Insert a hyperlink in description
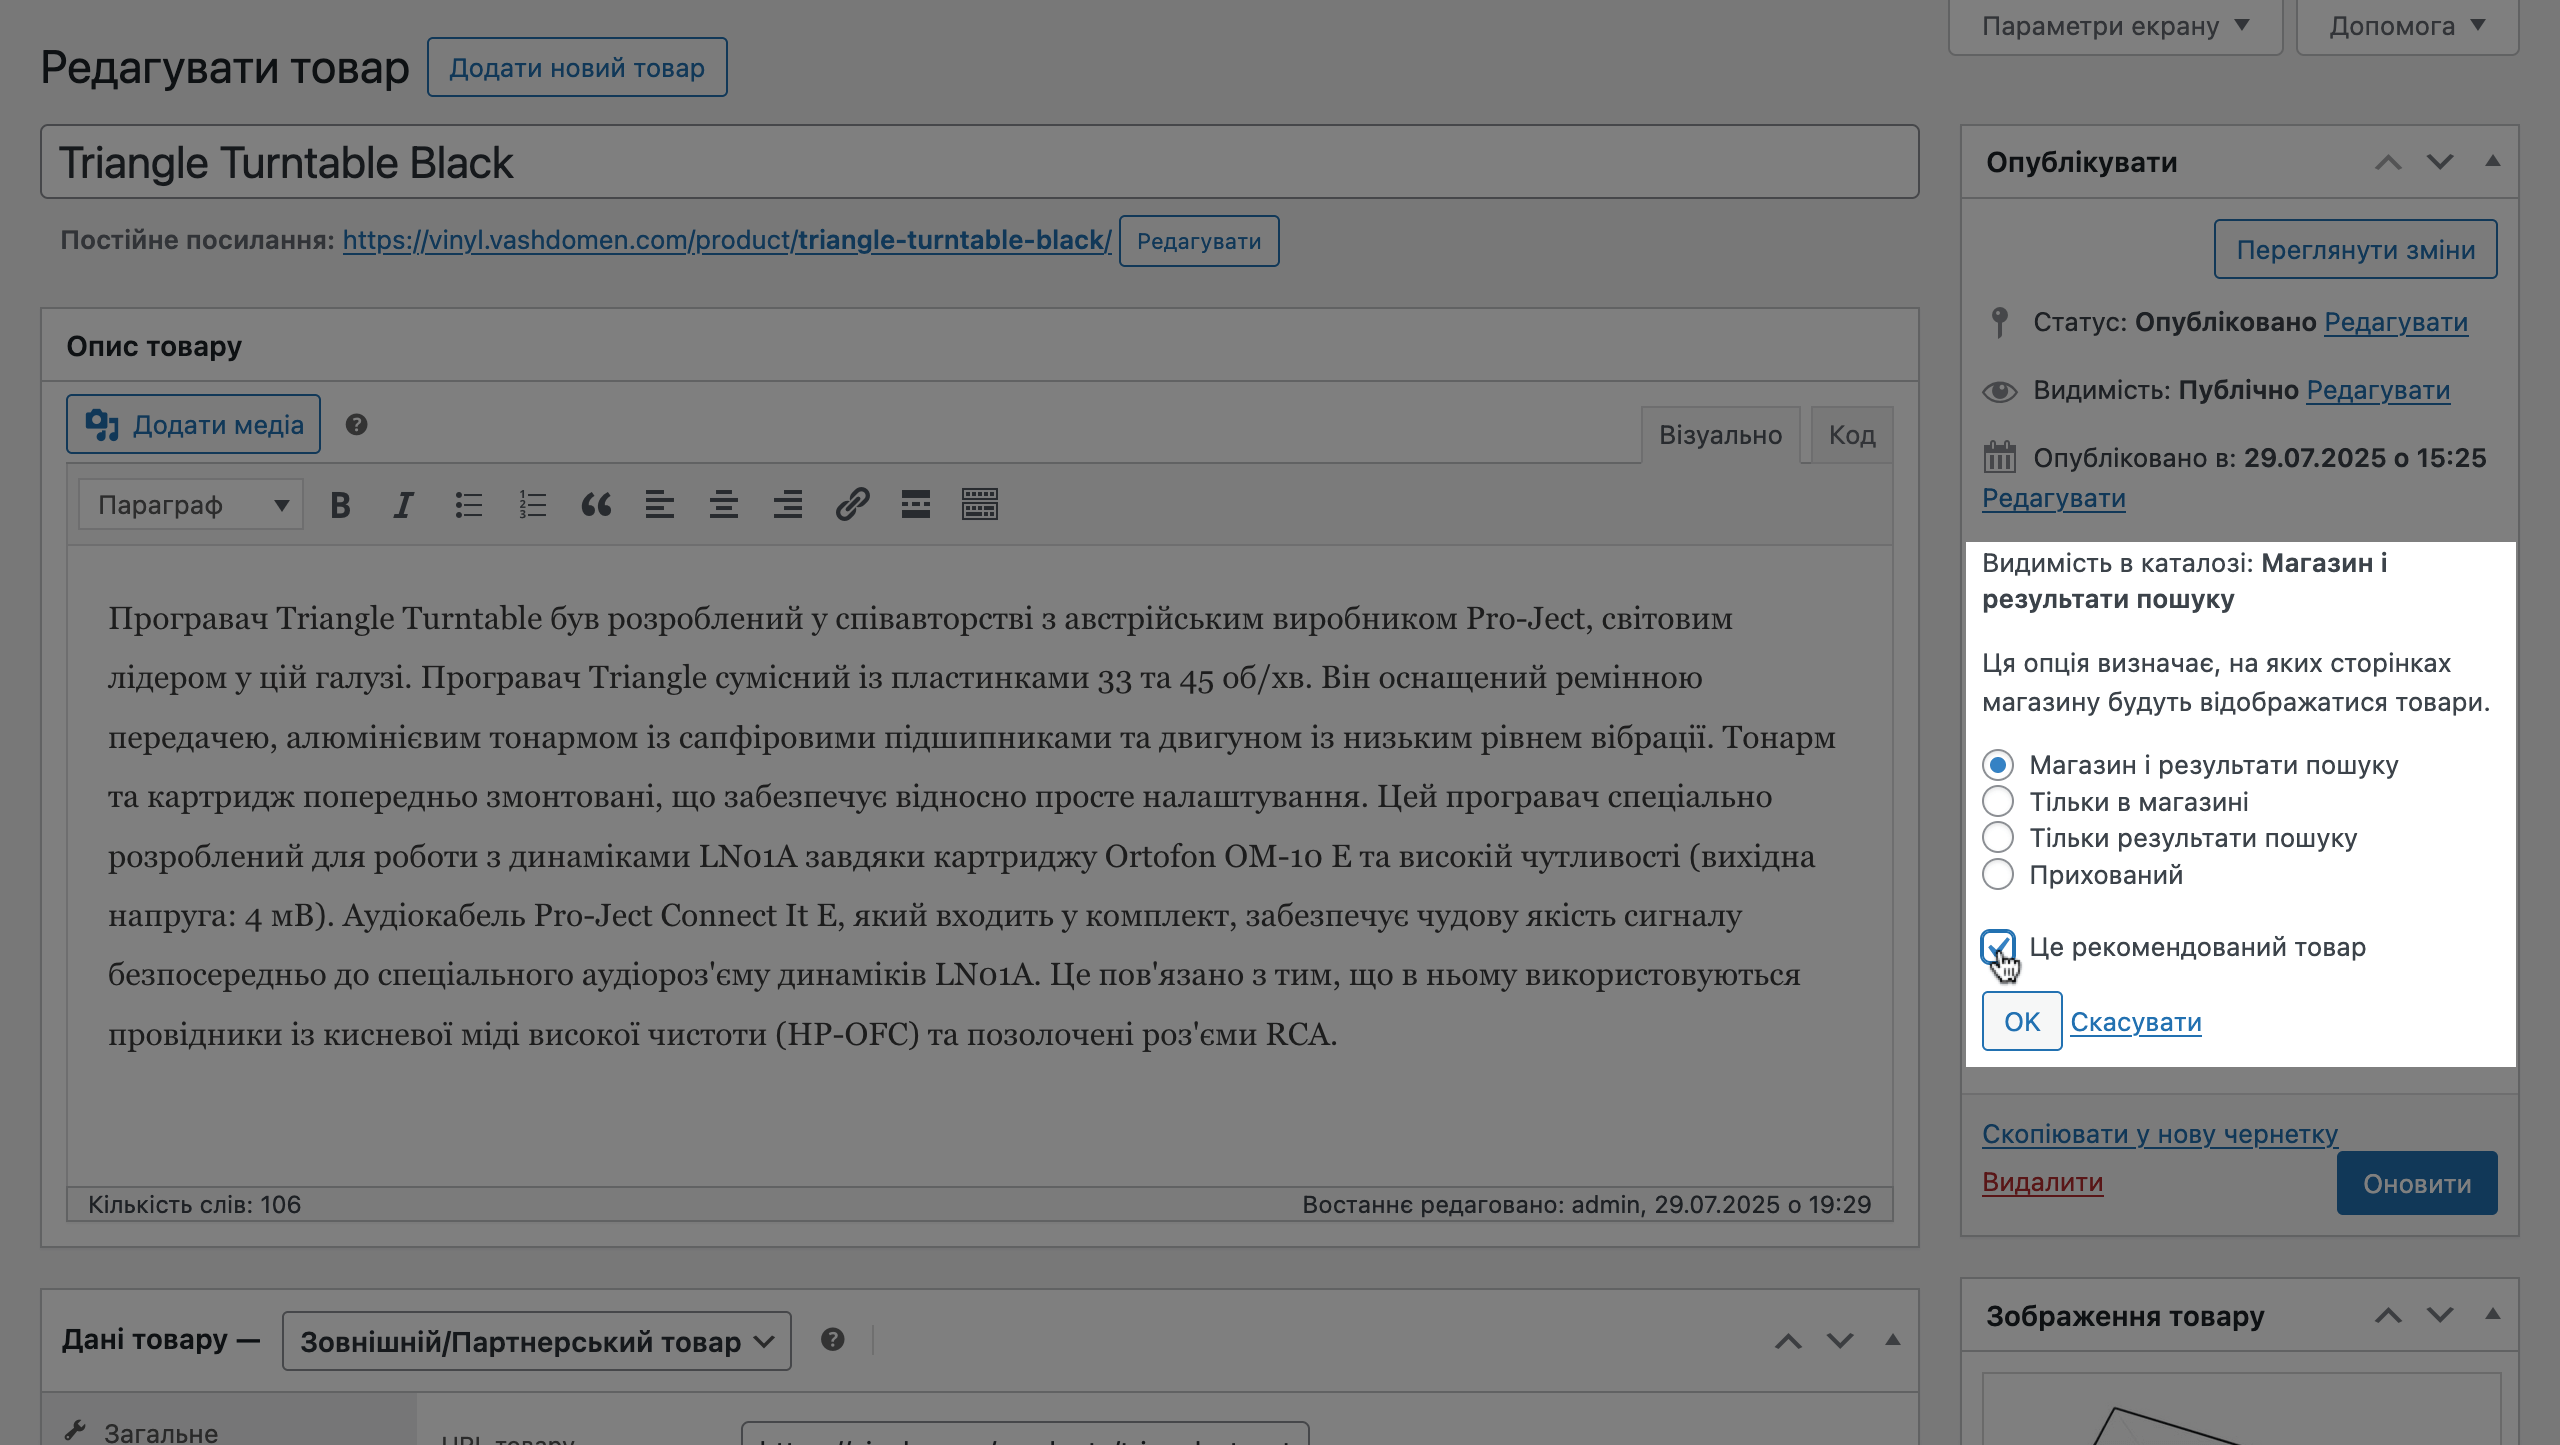Screen dimensions: 2560x1445 coord(852,504)
